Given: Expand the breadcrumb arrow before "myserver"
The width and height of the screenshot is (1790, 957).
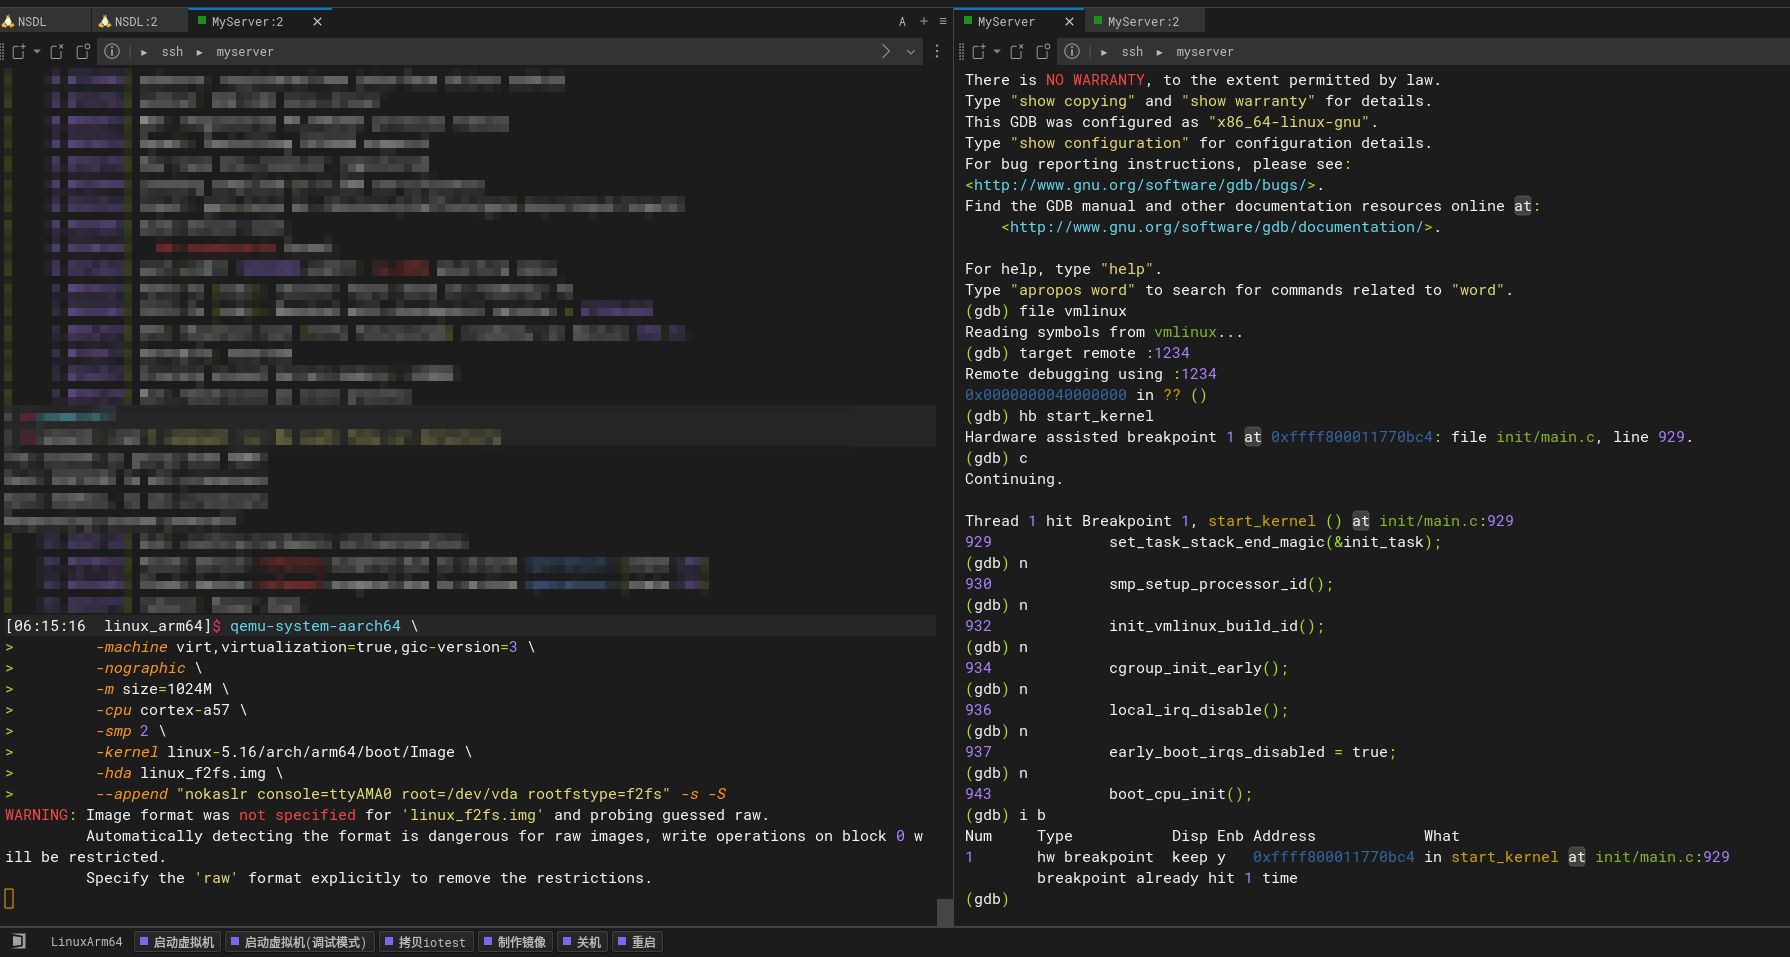Looking at the screenshot, I should (200, 51).
